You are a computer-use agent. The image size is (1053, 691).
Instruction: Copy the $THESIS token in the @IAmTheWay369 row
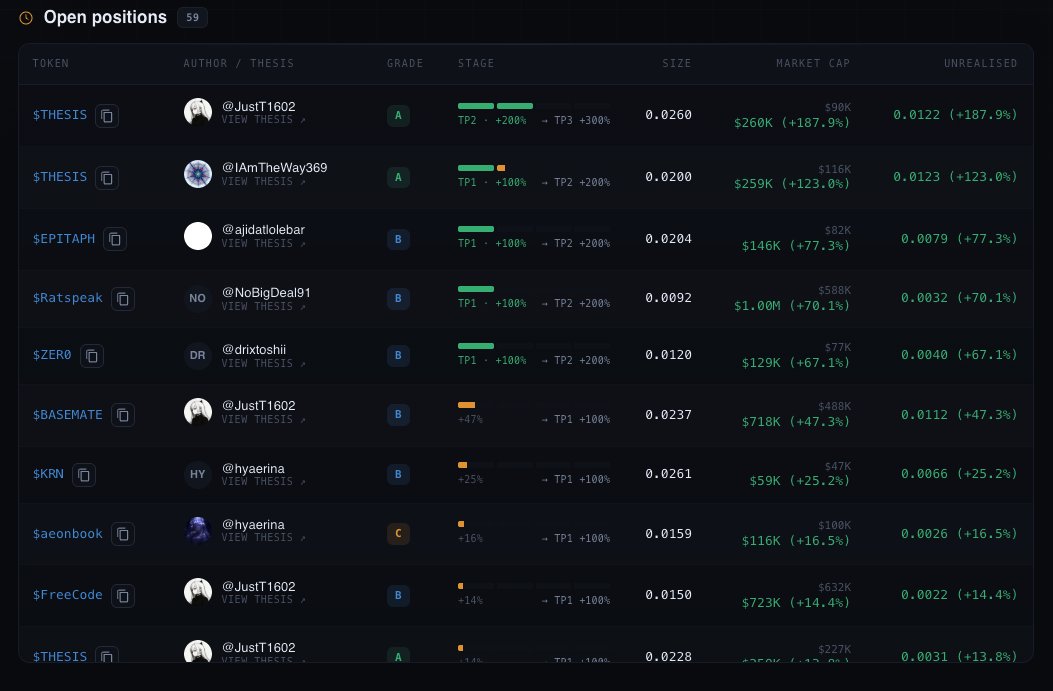point(107,177)
